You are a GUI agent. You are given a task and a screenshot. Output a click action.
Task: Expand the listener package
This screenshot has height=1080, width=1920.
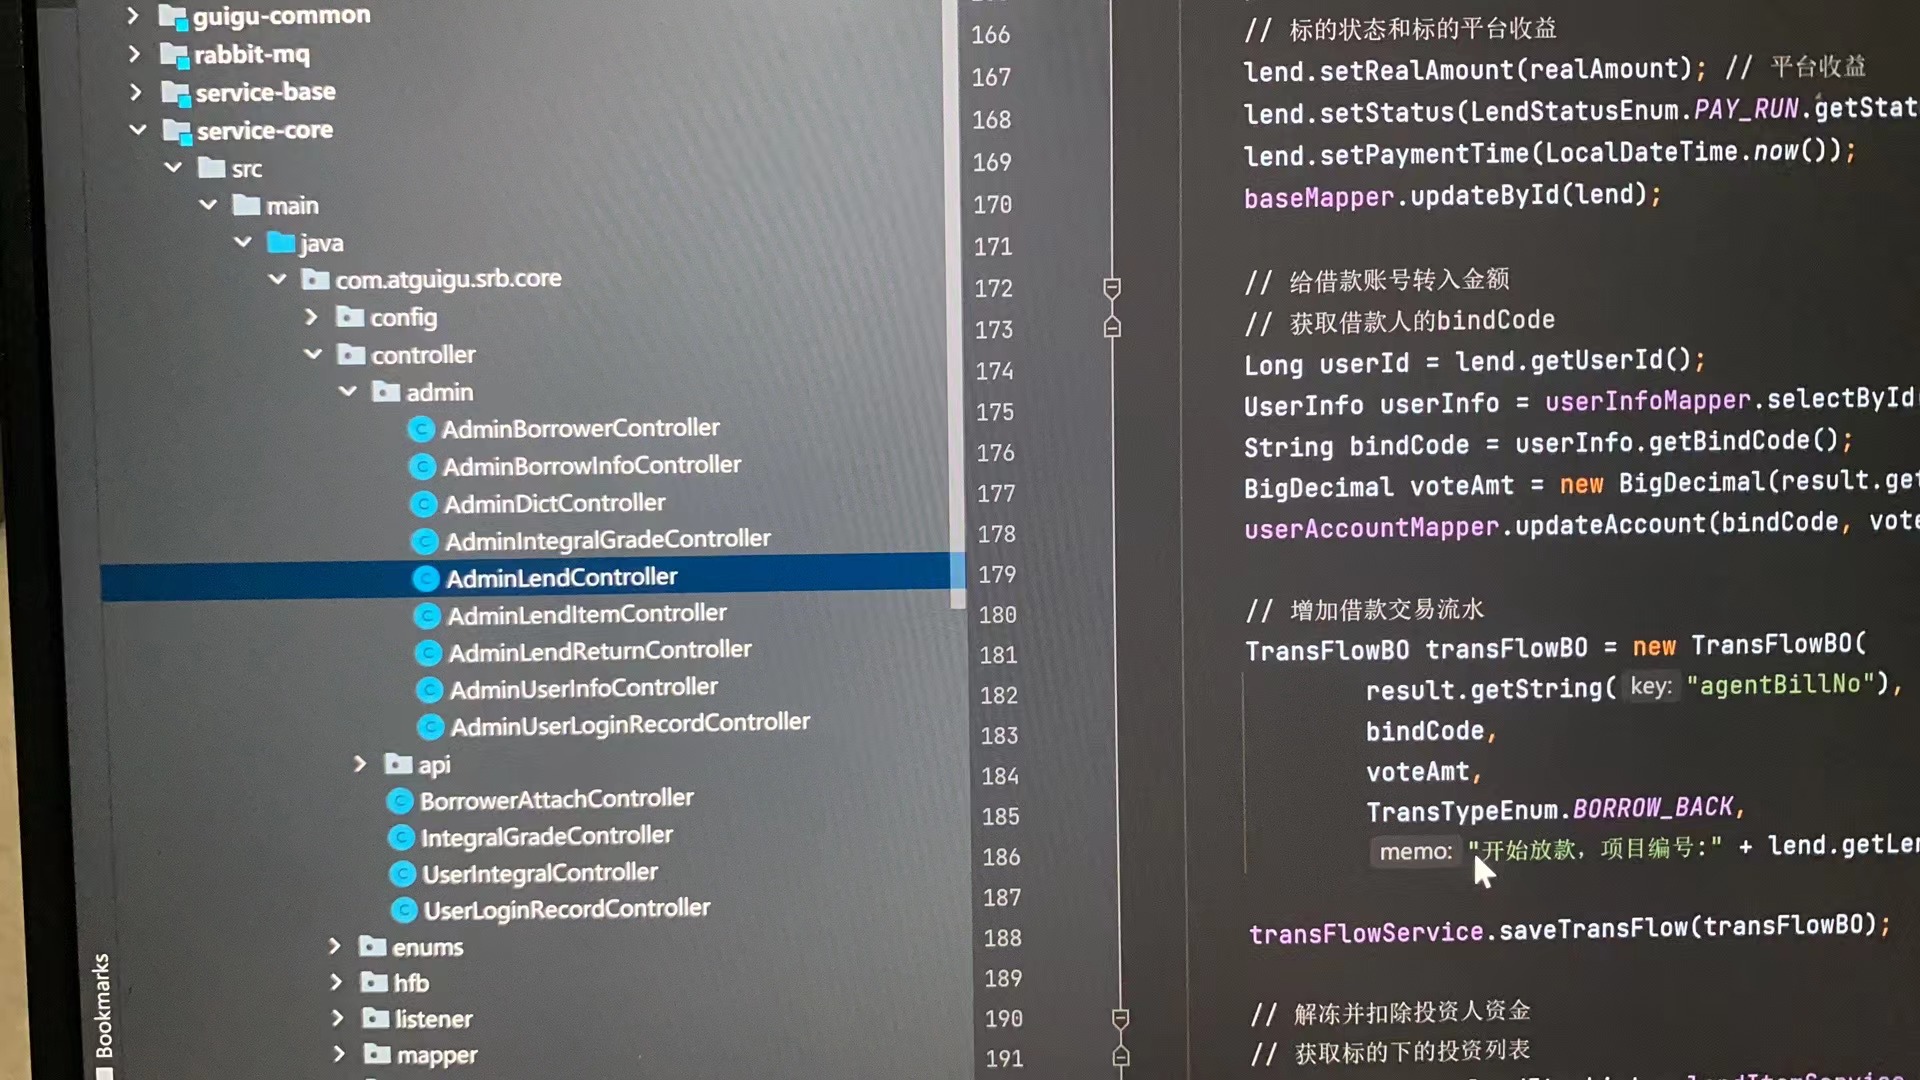click(338, 1018)
